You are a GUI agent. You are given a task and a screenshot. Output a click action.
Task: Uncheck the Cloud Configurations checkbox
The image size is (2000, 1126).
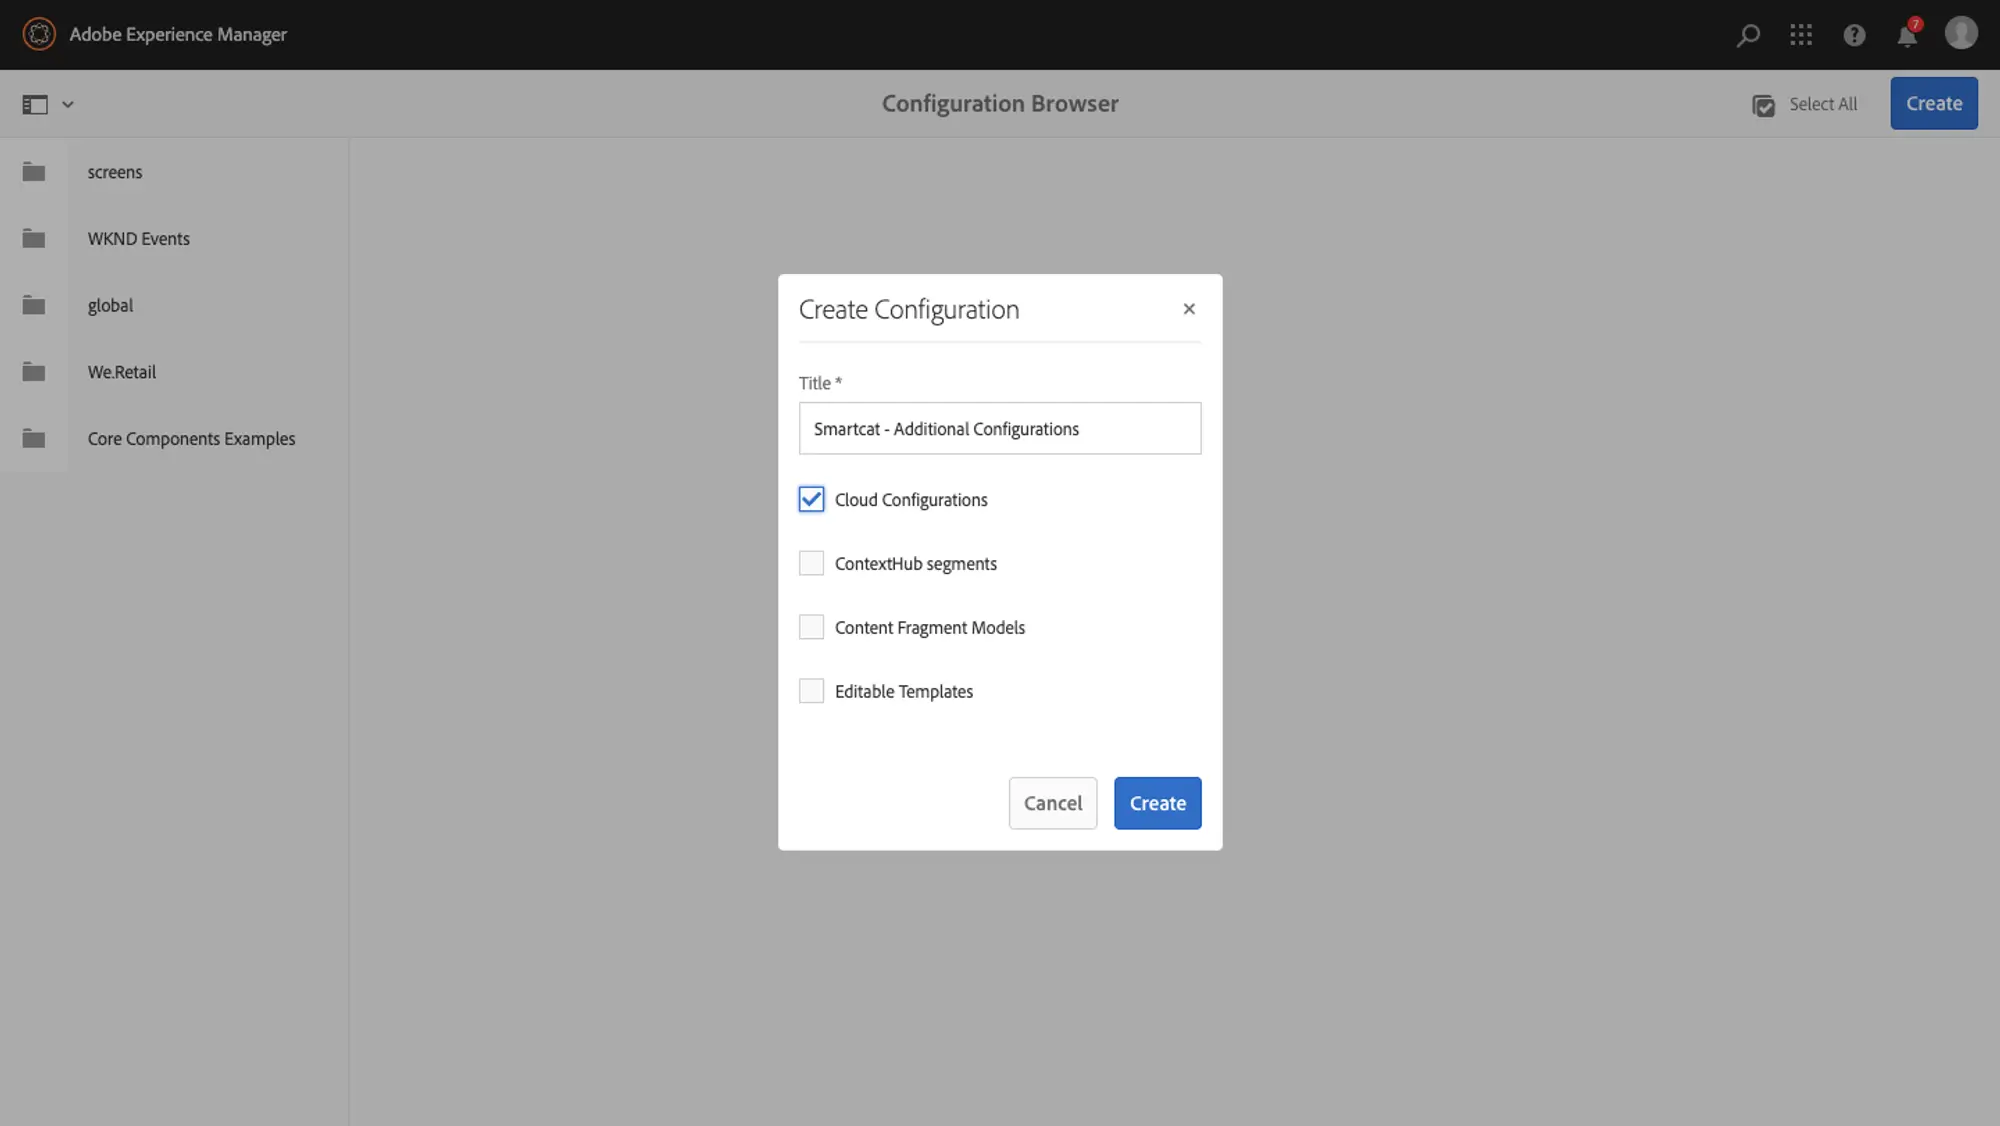pyautogui.click(x=811, y=499)
